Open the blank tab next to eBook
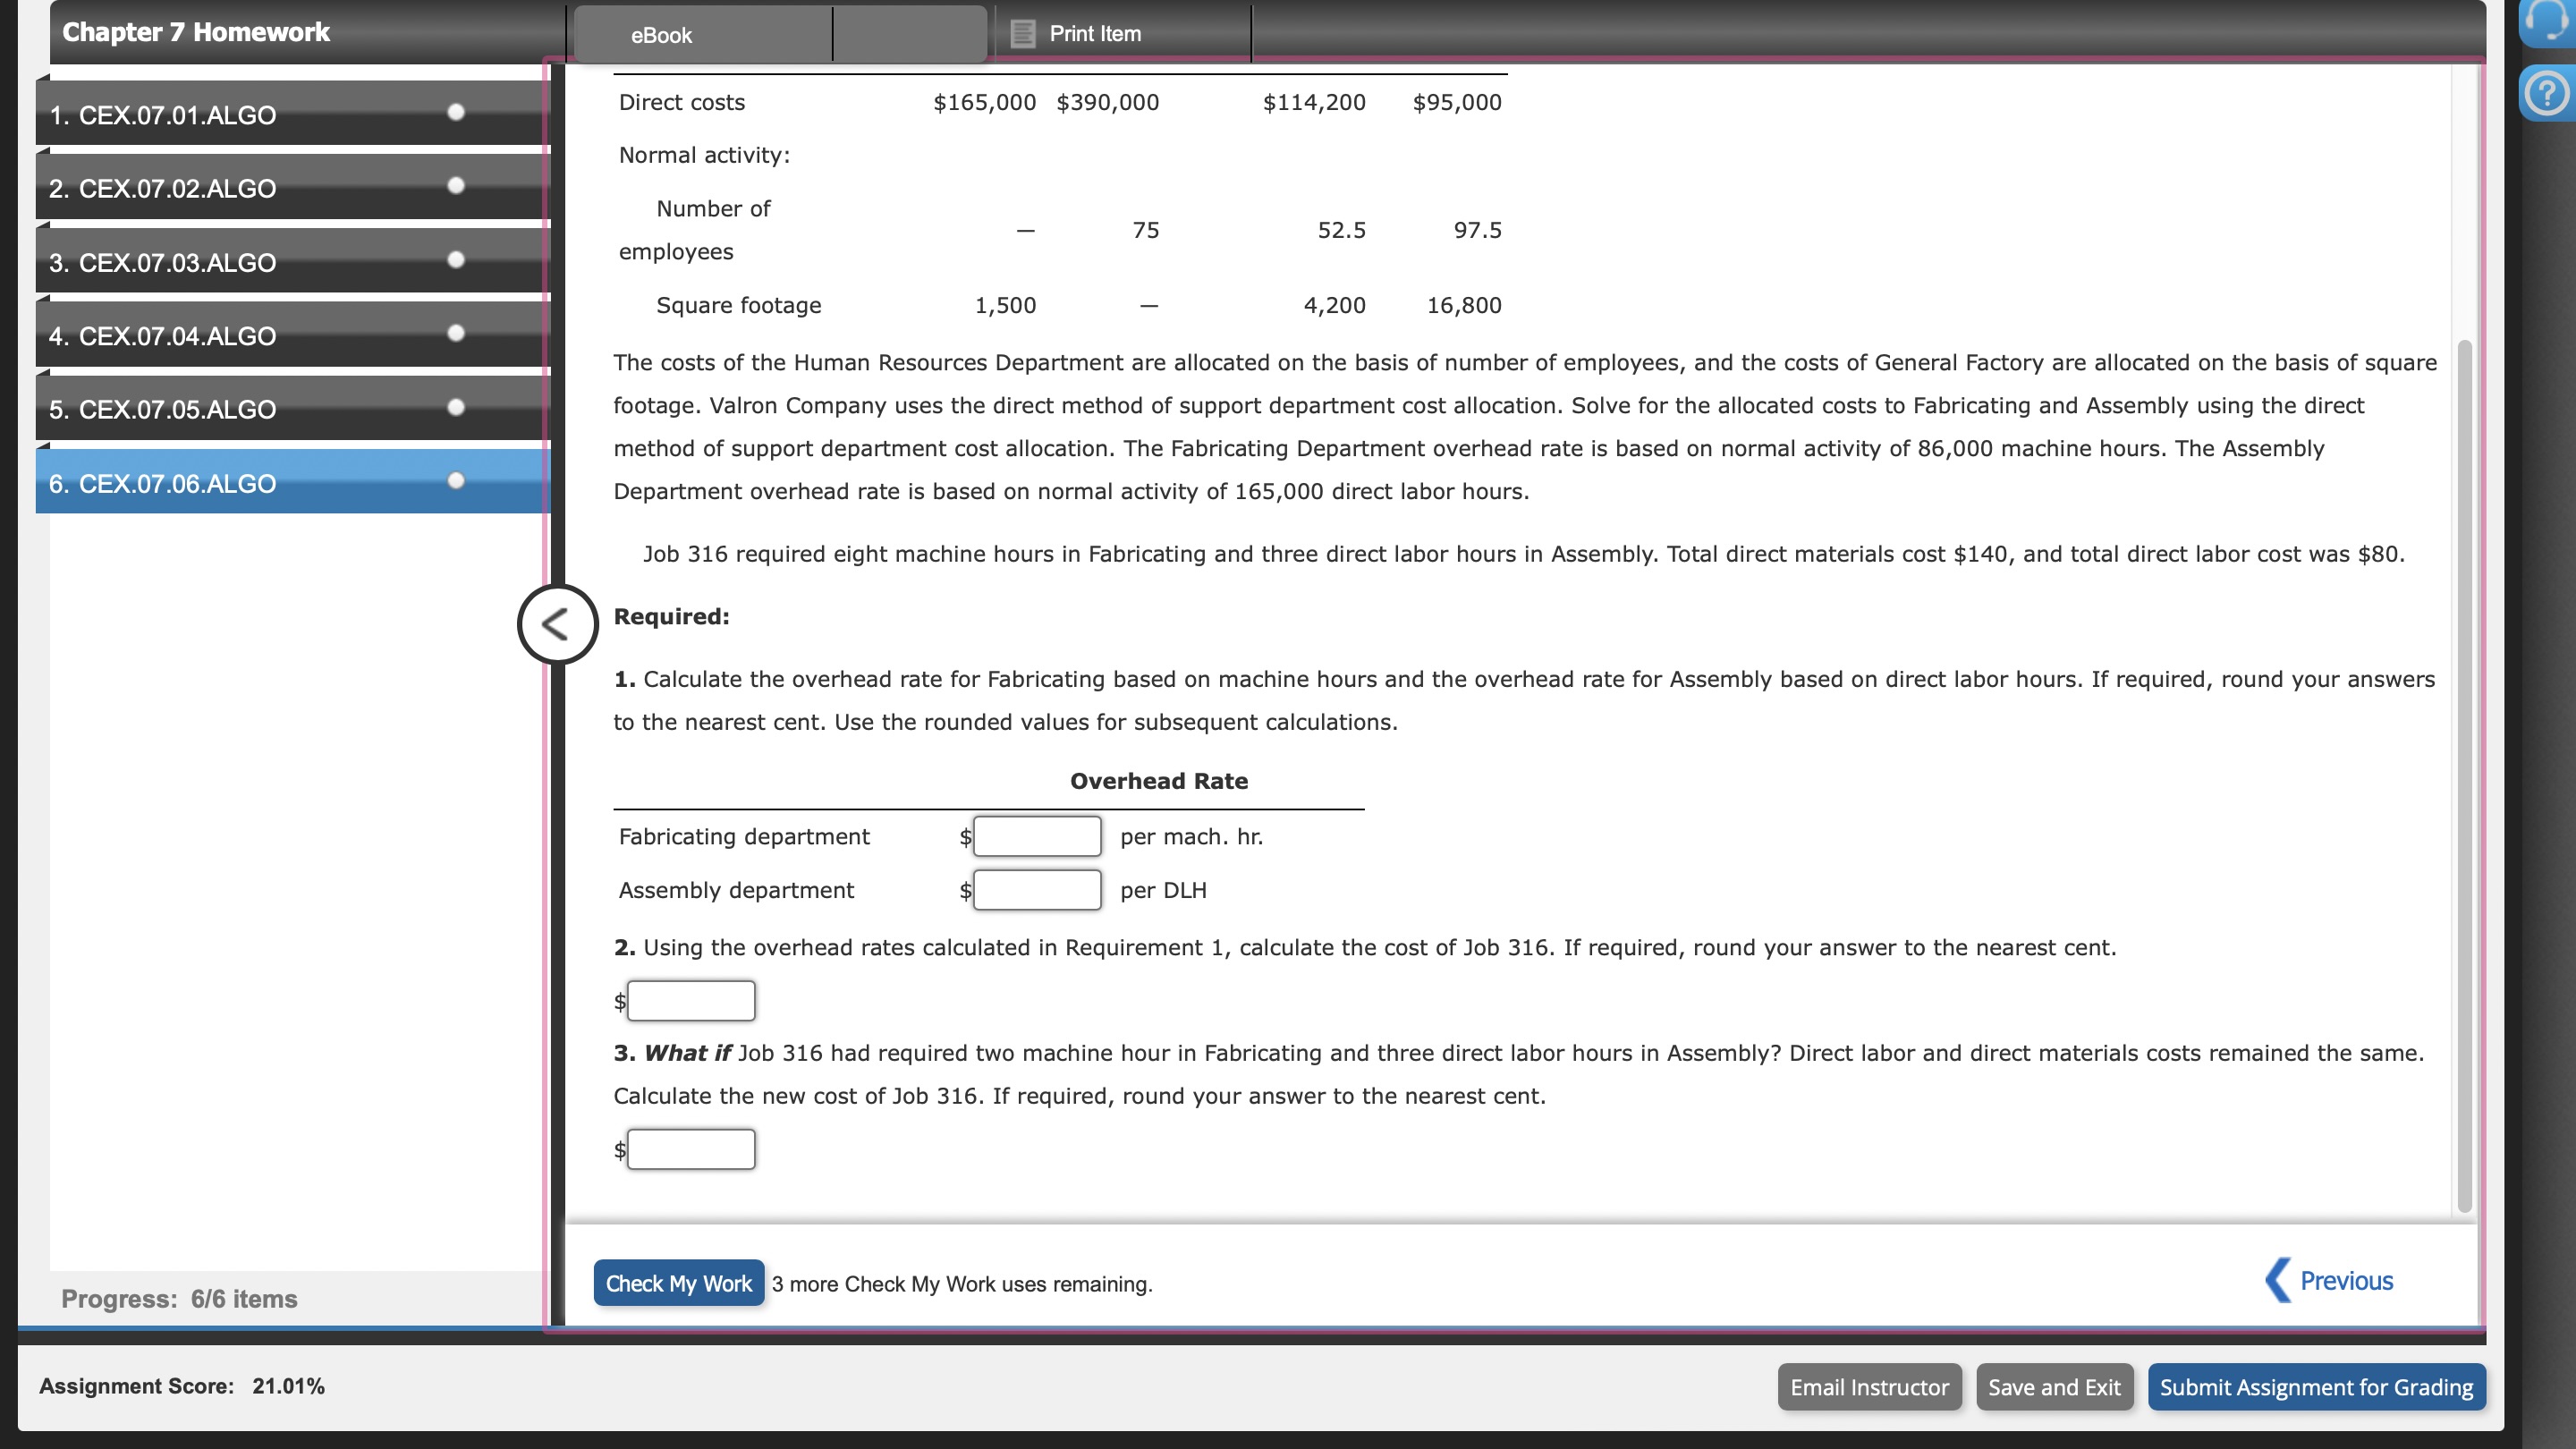The height and width of the screenshot is (1449, 2576). (x=908, y=35)
